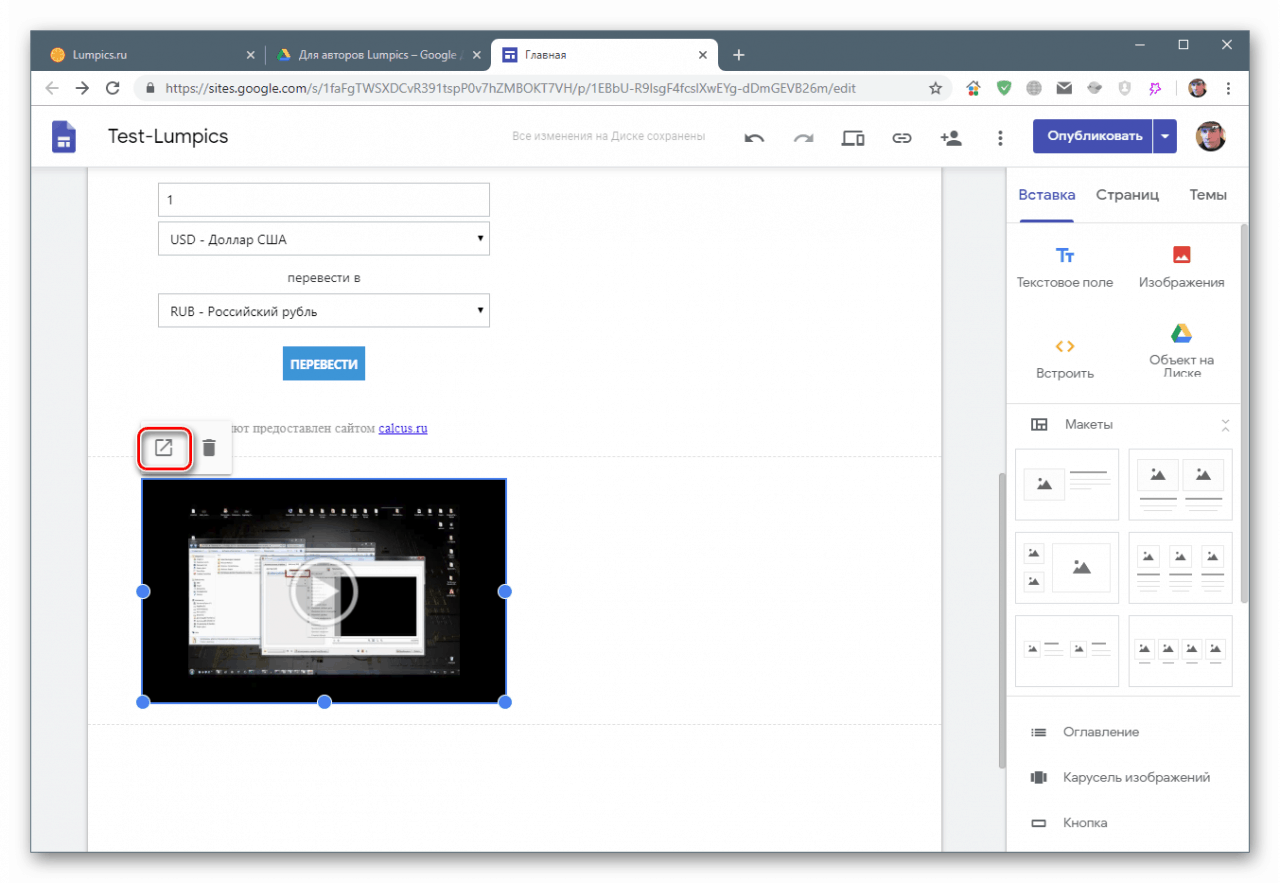
Task: Open the video in a new tab icon
Action: [x=163, y=448]
